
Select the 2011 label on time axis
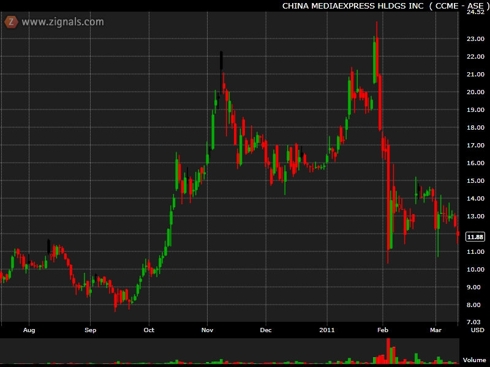click(327, 330)
